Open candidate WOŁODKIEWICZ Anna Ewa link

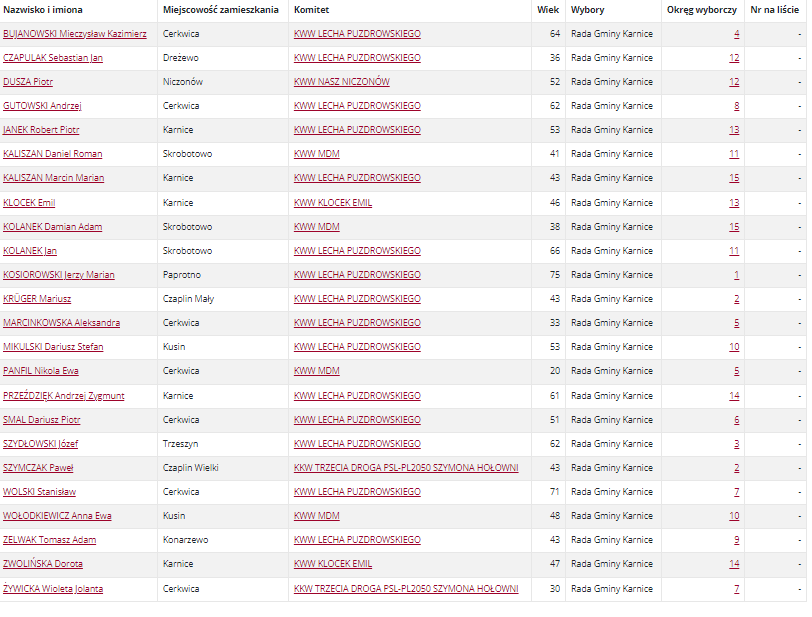(57, 516)
